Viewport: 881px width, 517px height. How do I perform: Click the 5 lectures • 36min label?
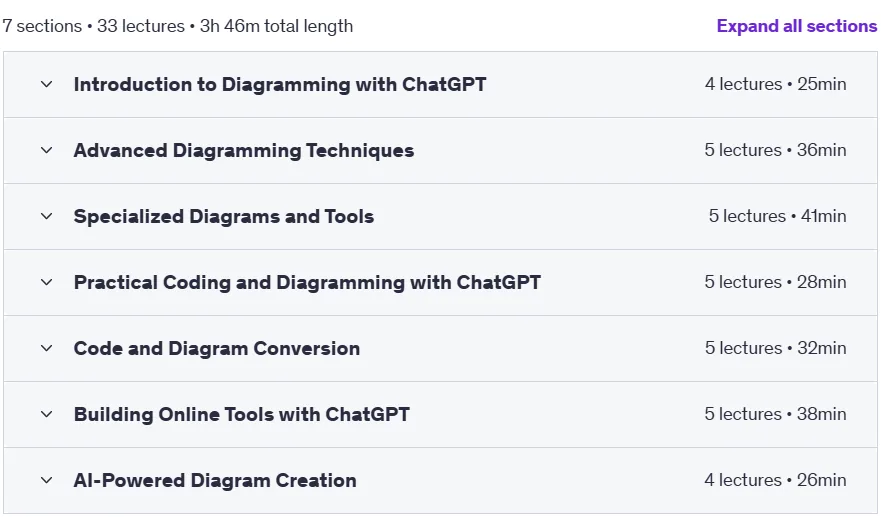pos(775,150)
